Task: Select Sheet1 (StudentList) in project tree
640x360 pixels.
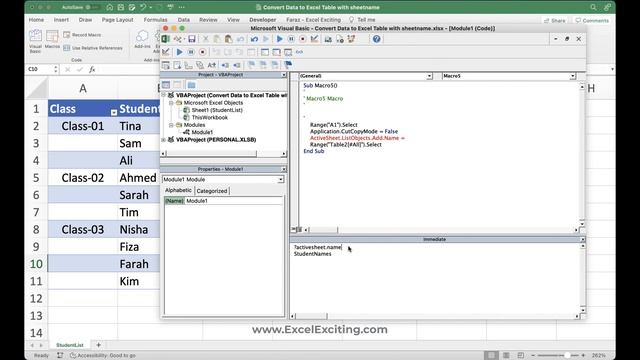Action: click(217, 110)
